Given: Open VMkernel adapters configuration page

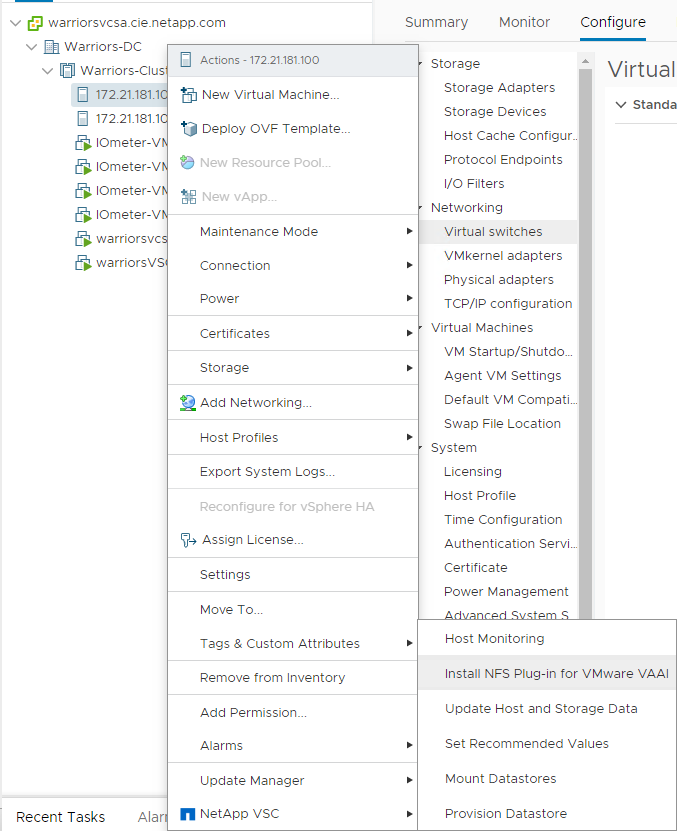Looking at the screenshot, I should click(503, 256).
